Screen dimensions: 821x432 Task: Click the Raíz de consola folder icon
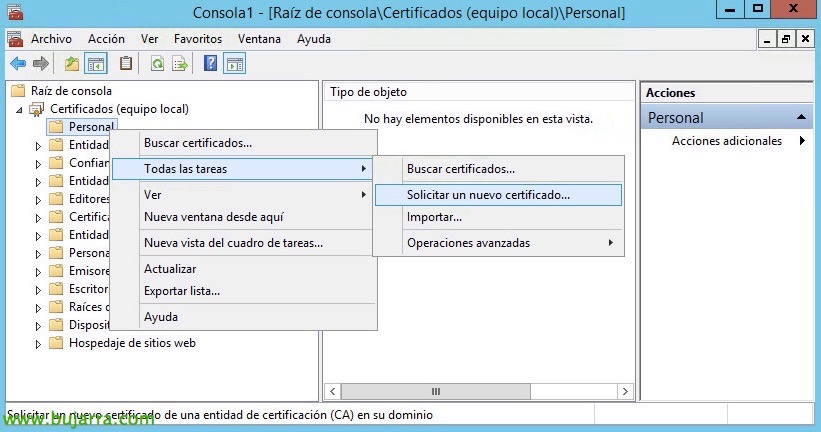[x=18, y=91]
